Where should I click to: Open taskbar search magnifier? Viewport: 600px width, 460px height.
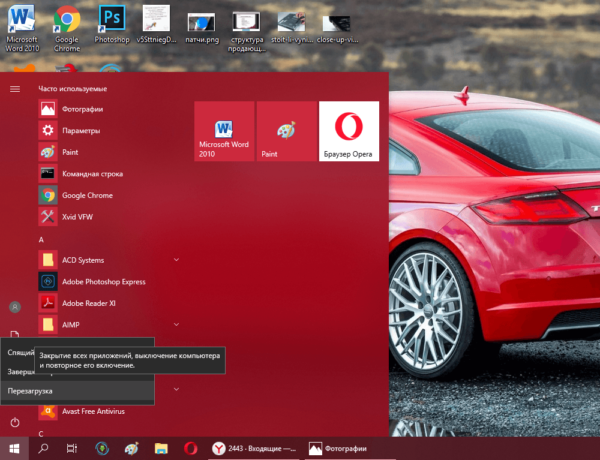[43, 448]
